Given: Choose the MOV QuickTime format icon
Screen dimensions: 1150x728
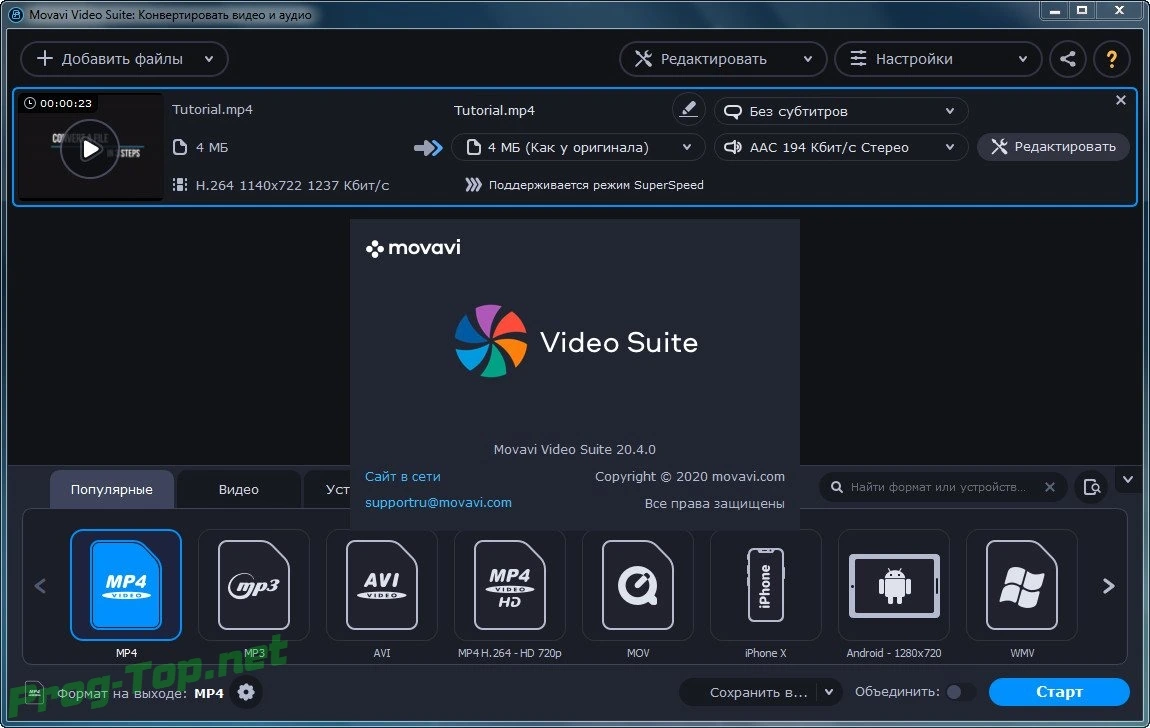Looking at the screenshot, I should pyautogui.click(x=637, y=584).
